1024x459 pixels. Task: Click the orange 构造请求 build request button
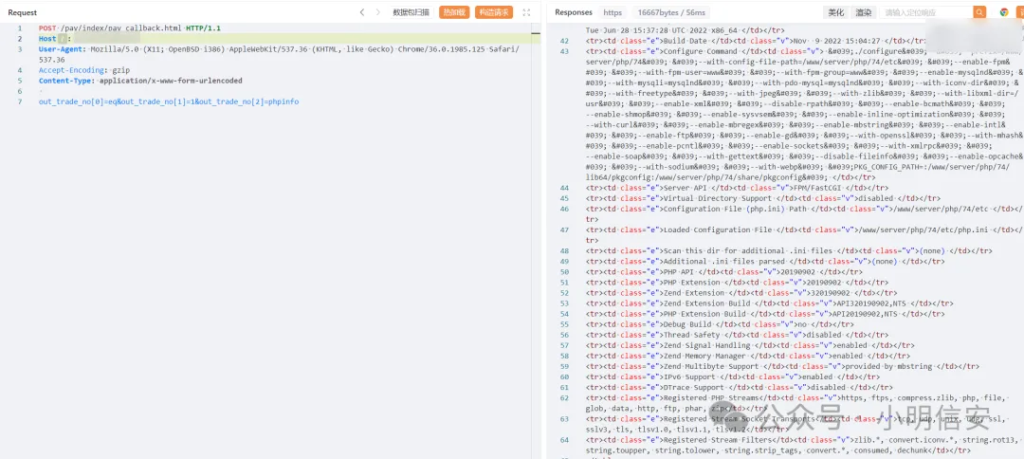(494, 12)
